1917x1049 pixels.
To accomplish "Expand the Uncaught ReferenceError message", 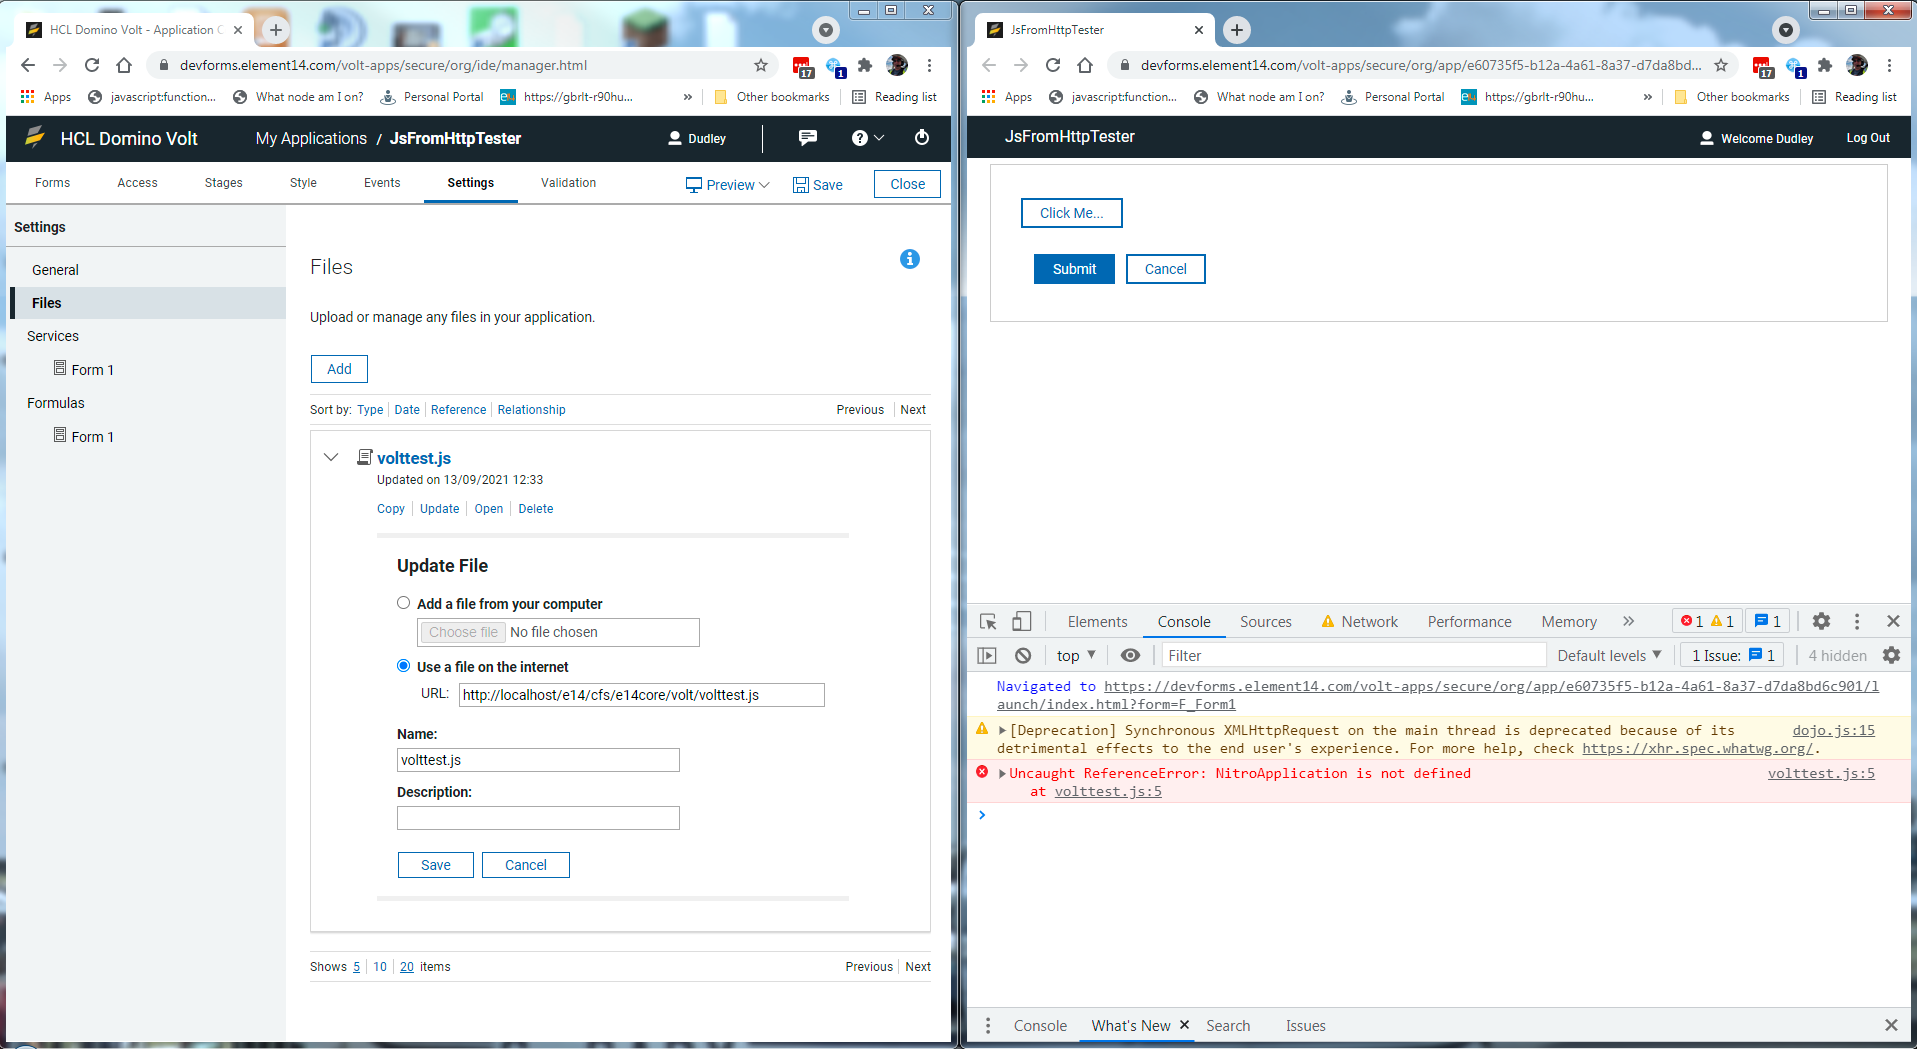I will (1002, 774).
